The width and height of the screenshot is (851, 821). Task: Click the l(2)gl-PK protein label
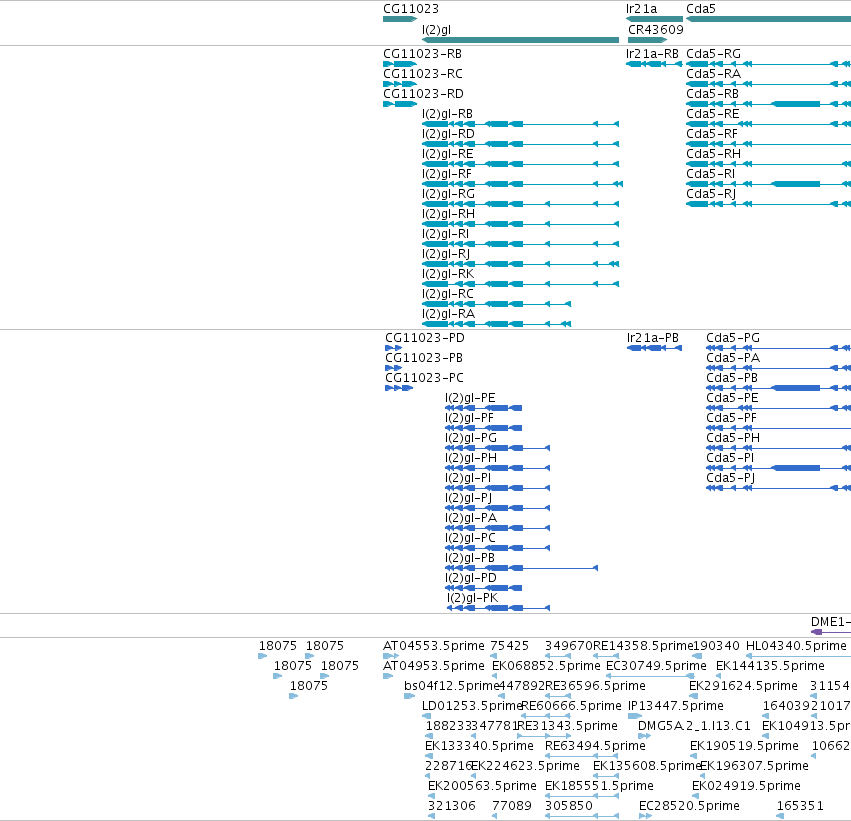pyautogui.click(x=472, y=599)
